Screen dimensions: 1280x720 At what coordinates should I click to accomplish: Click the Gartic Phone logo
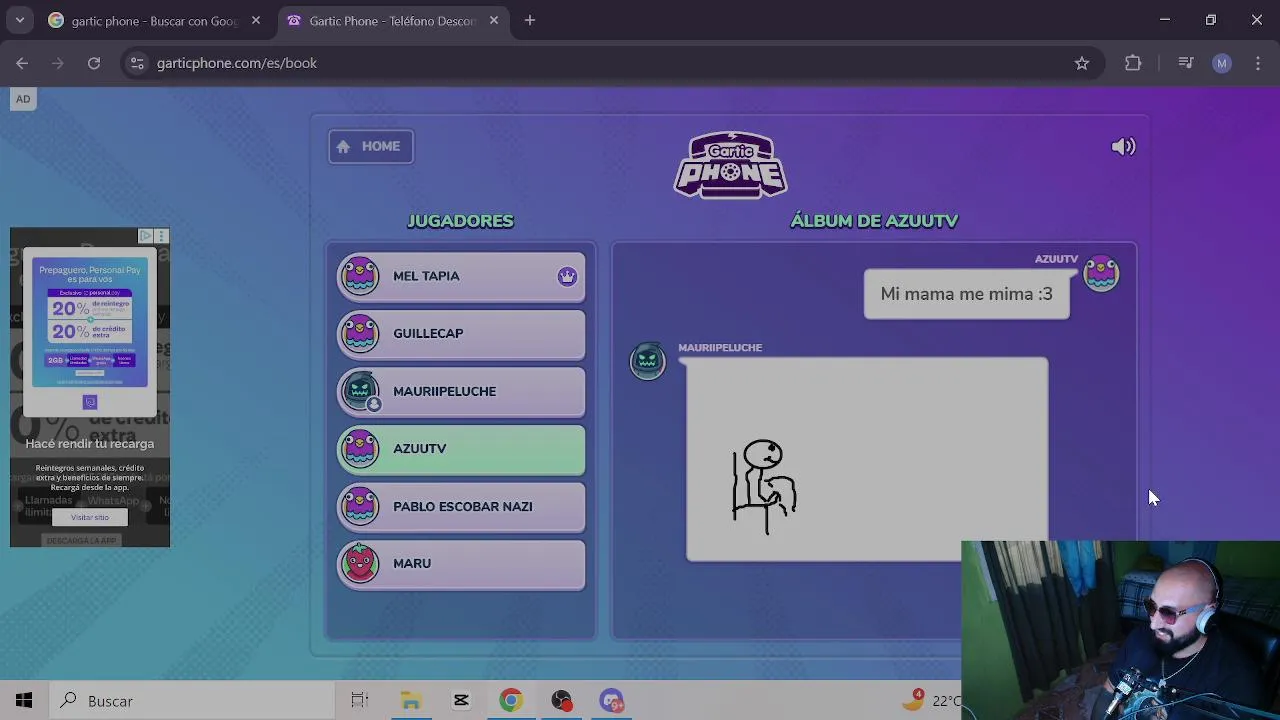(x=730, y=164)
